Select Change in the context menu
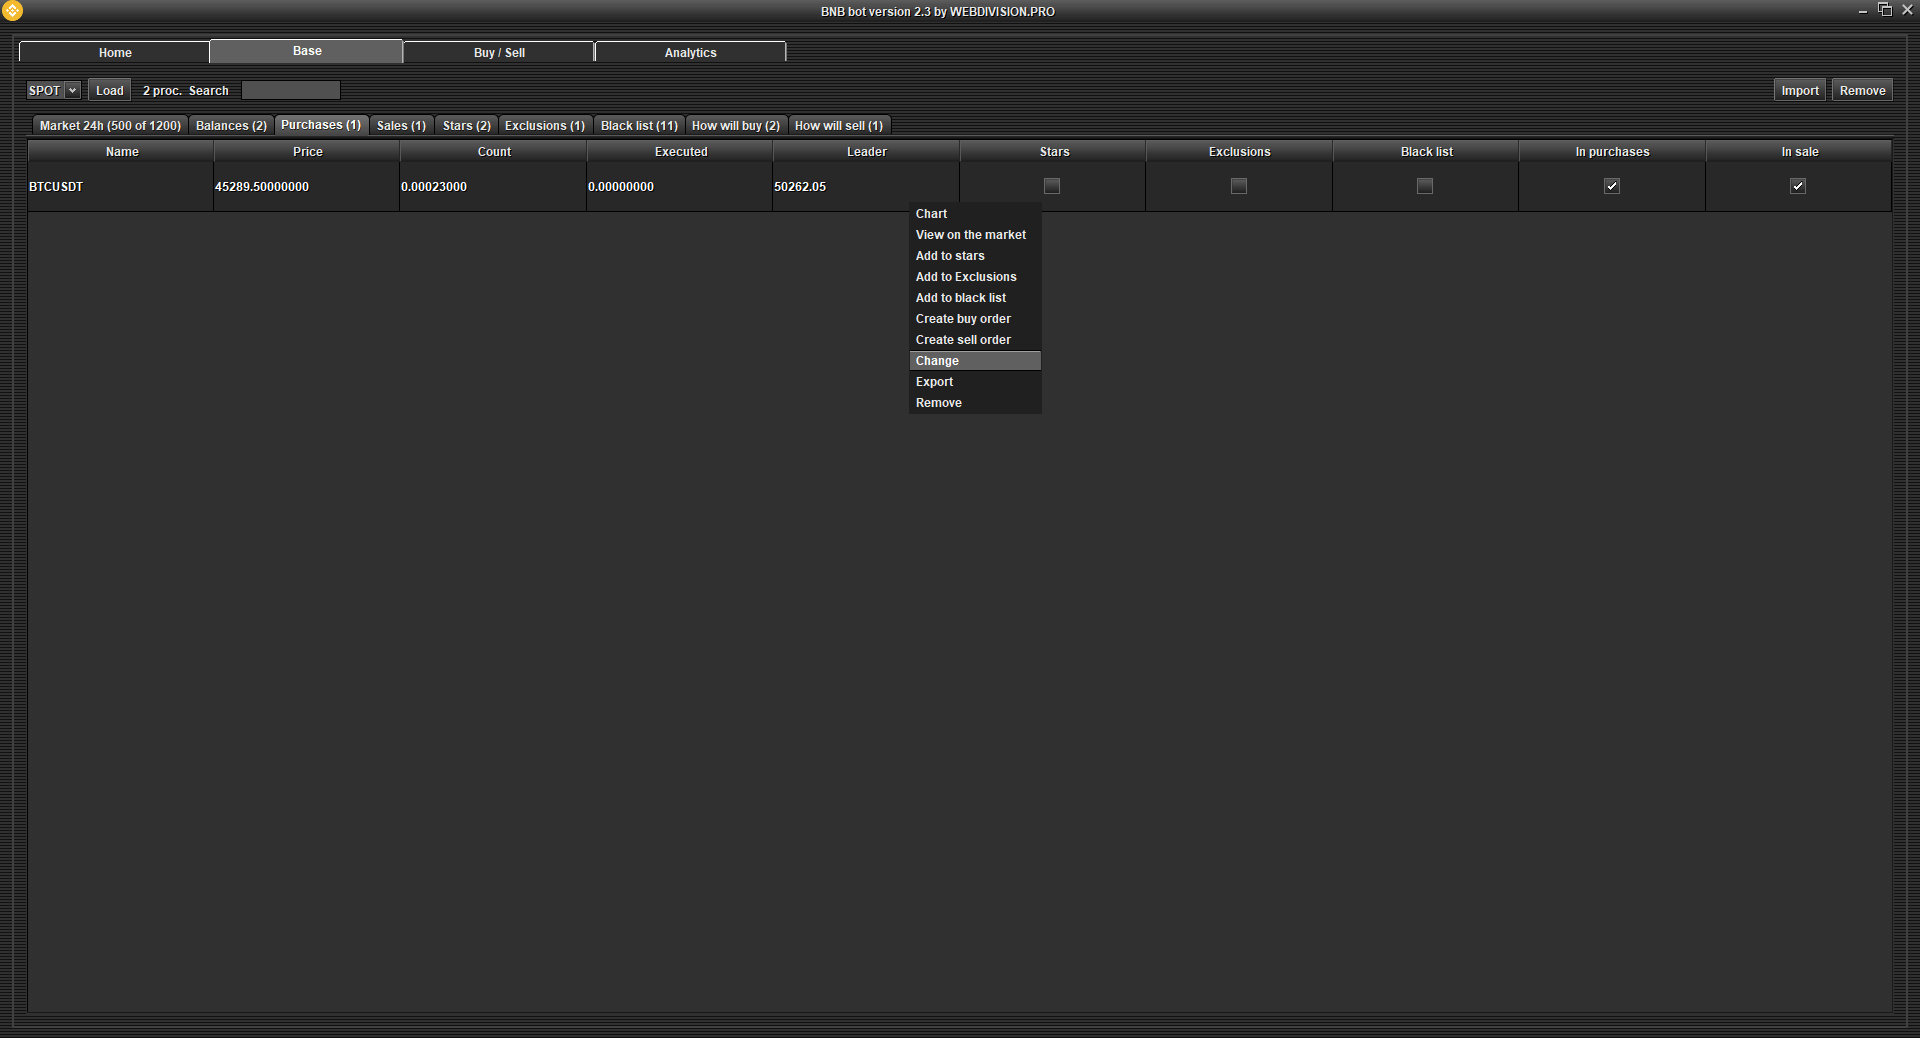The height and width of the screenshot is (1038, 1920). click(x=937, y=361)
